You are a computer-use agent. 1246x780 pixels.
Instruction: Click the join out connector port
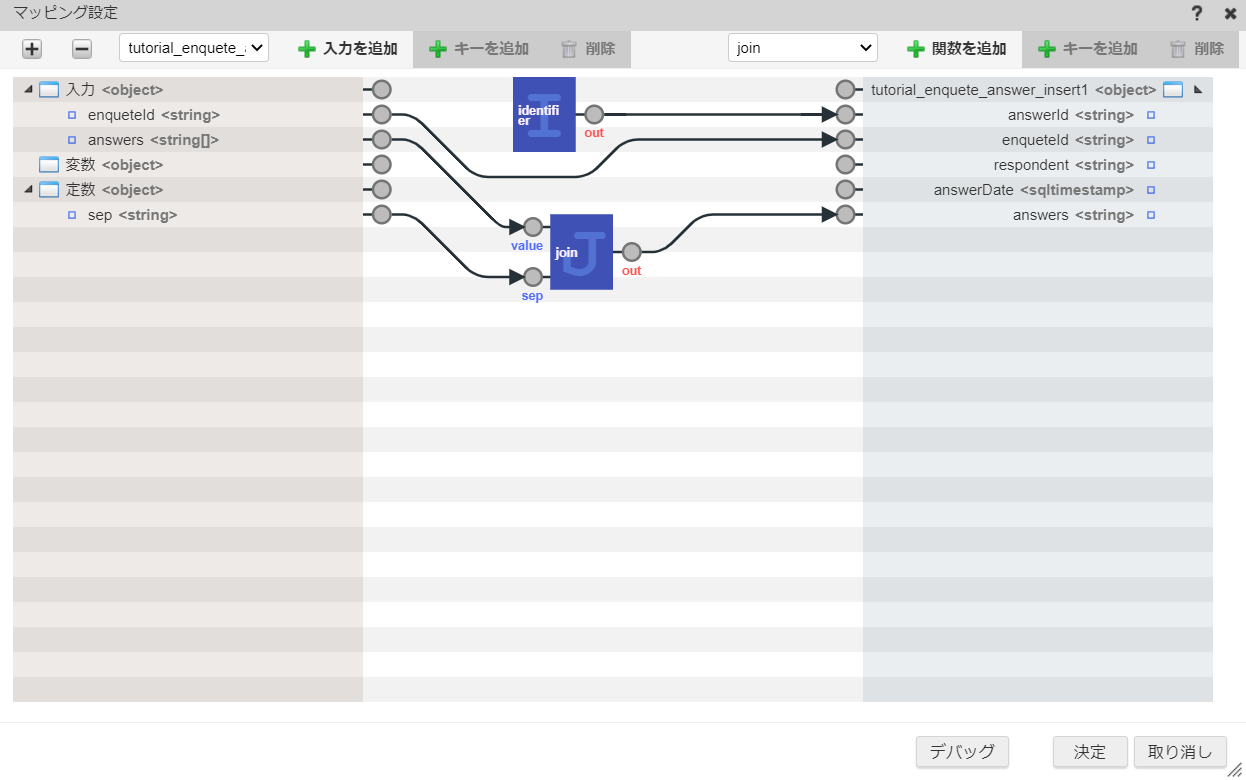pyautogui.click(x=632, y=252)
